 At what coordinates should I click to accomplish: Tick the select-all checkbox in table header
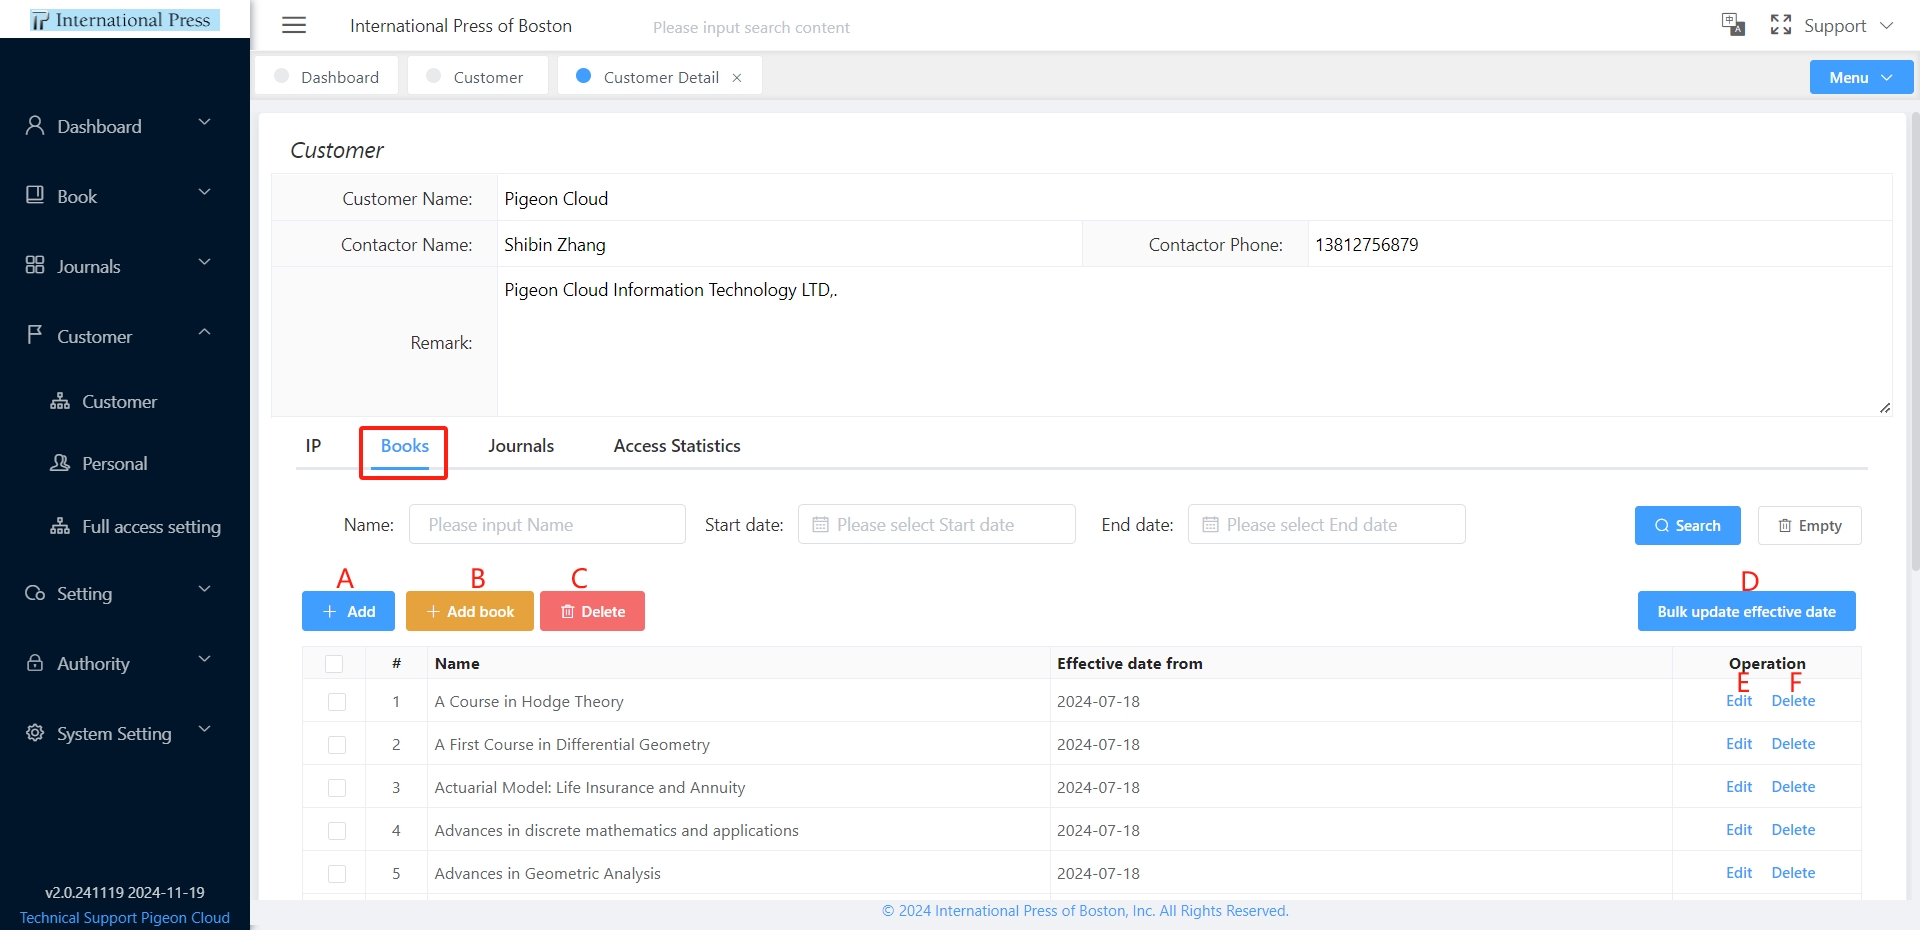click(x=334, y=664)
